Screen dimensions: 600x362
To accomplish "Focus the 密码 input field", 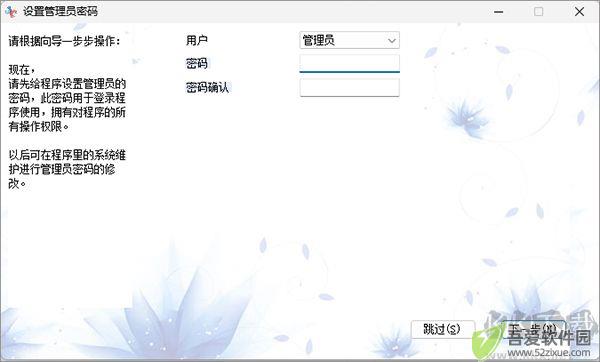I will [349, 63].
